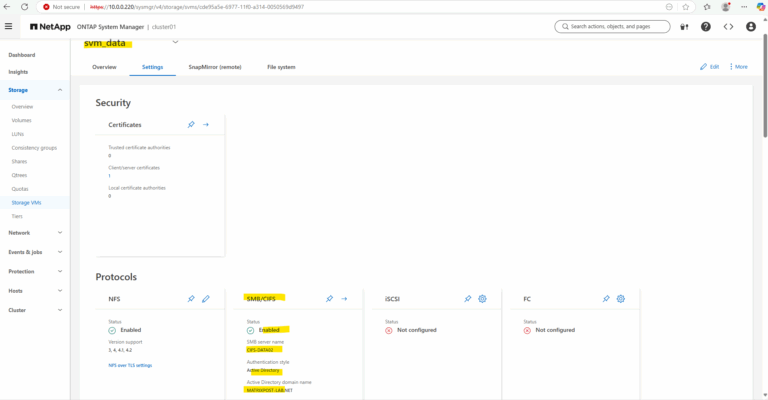Open Storage Overview in sidebar
The image size is (768, 400).
[x=23, y=107]
